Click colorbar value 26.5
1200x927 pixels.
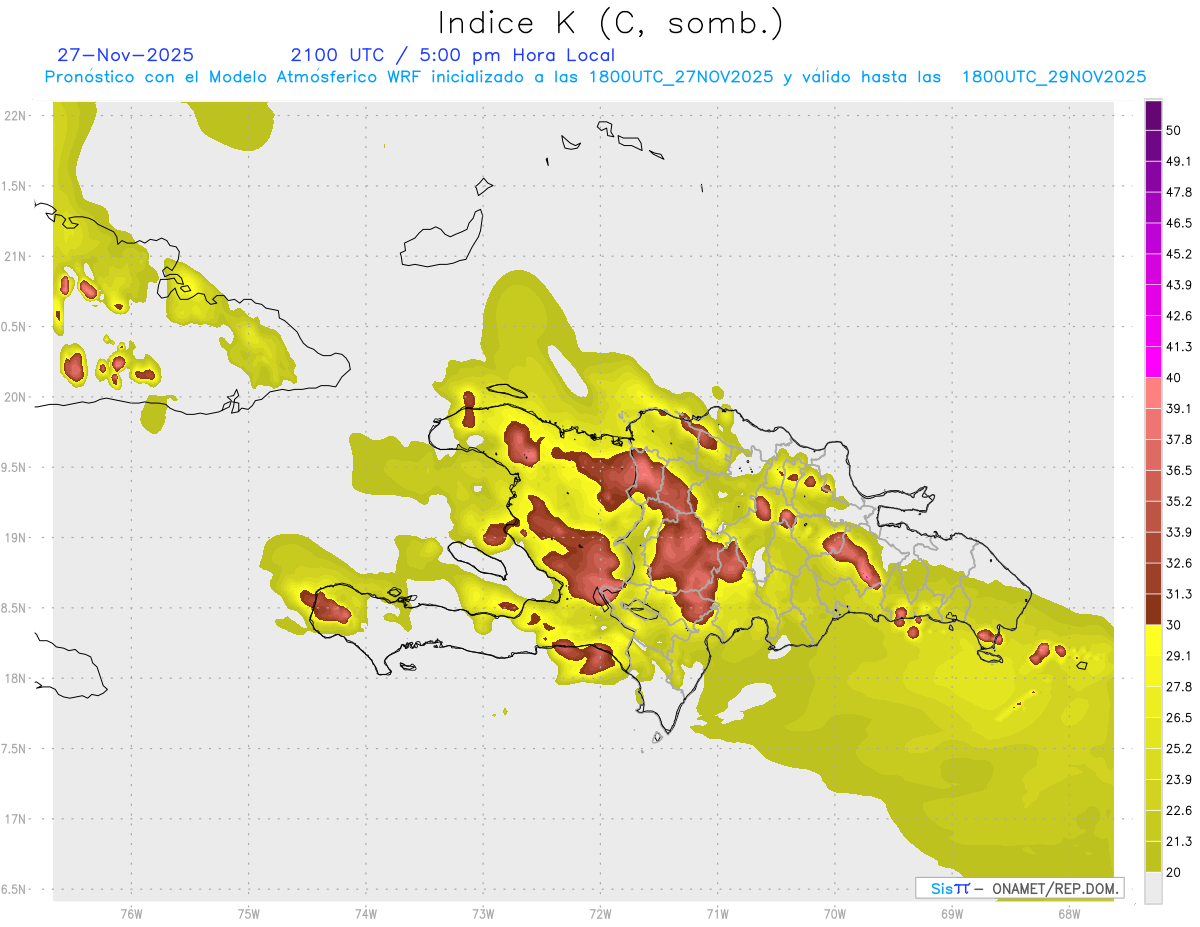click(x=1179, y=718)
